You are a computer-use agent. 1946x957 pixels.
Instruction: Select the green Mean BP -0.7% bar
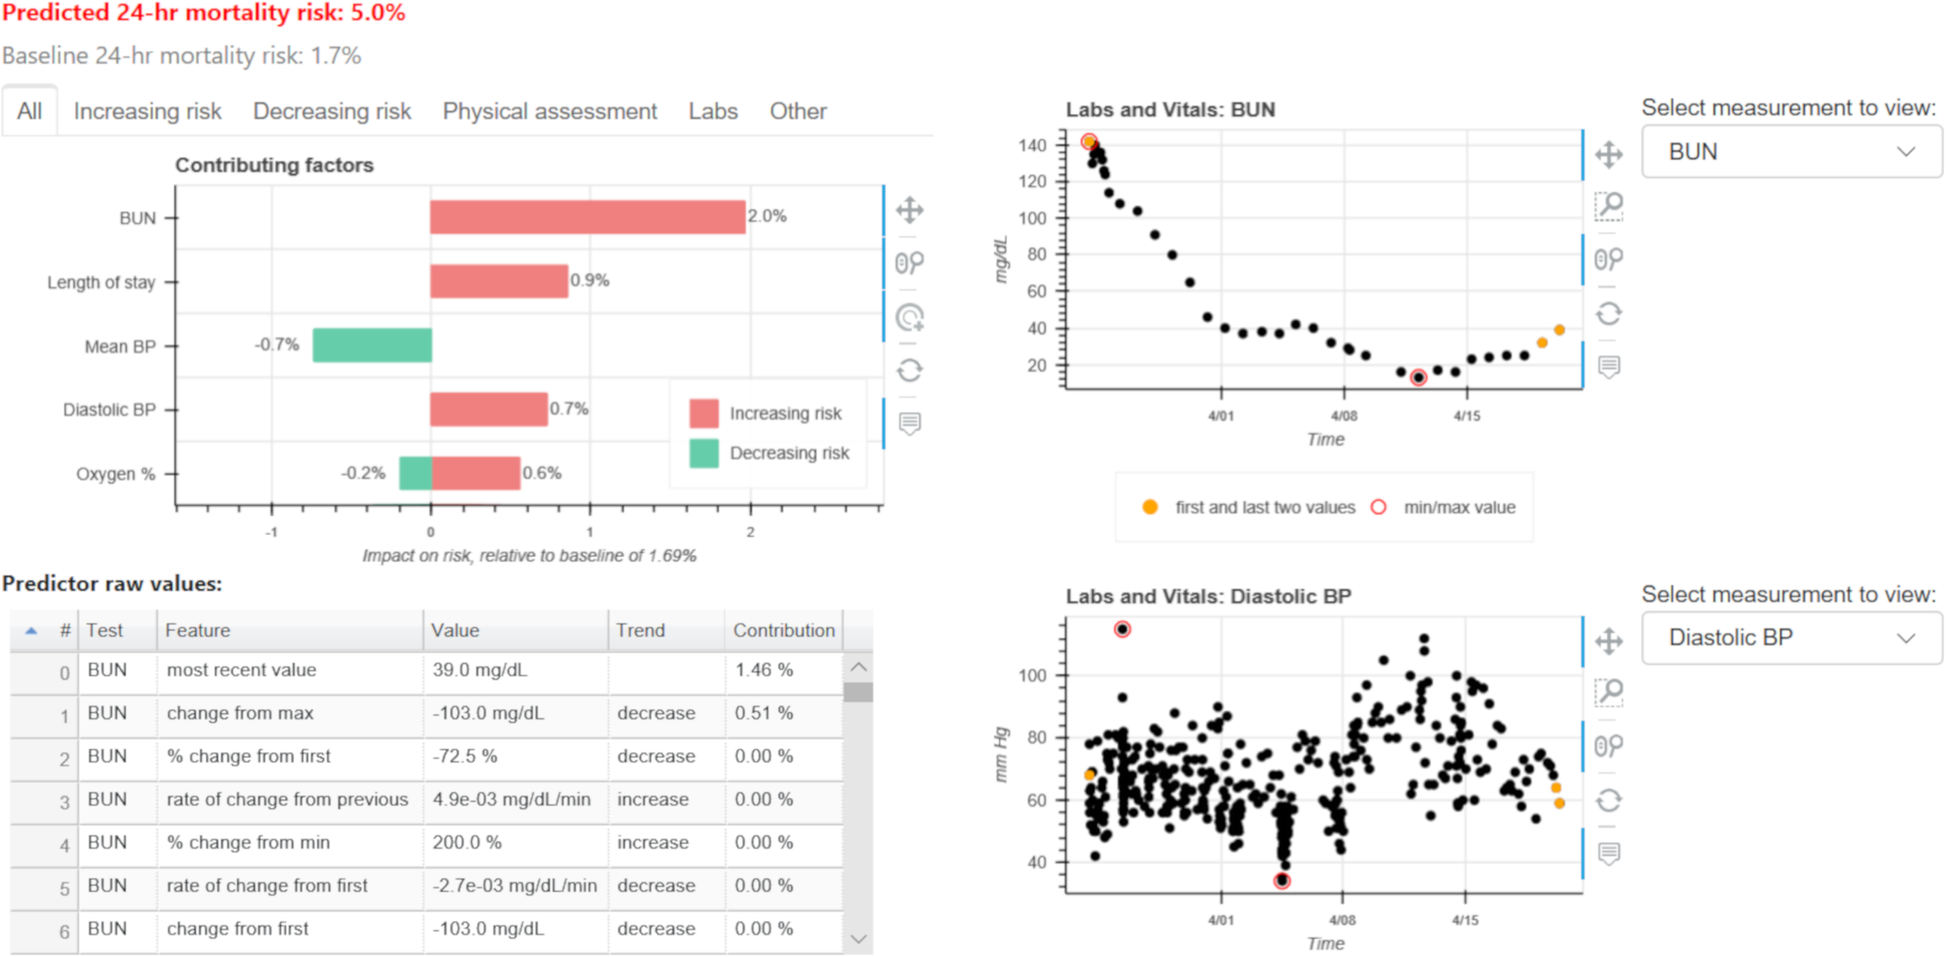pyautogui.click(x=372, y=345)
